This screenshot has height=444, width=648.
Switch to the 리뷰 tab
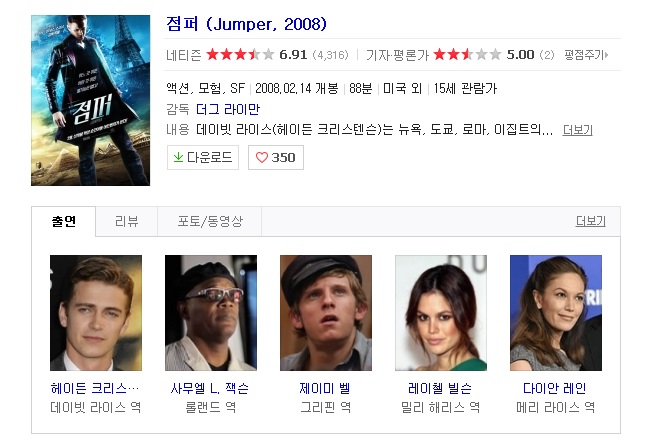pyautogui.click(x=126, y=222)
